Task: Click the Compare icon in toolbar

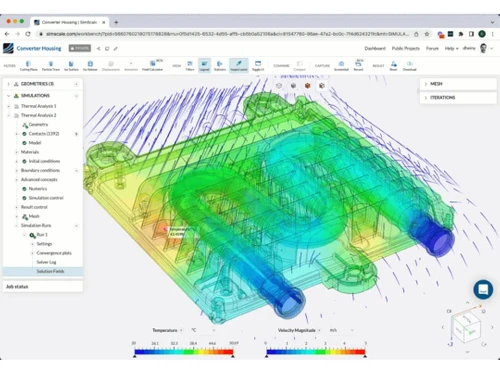Action: (x=299, y=65)
